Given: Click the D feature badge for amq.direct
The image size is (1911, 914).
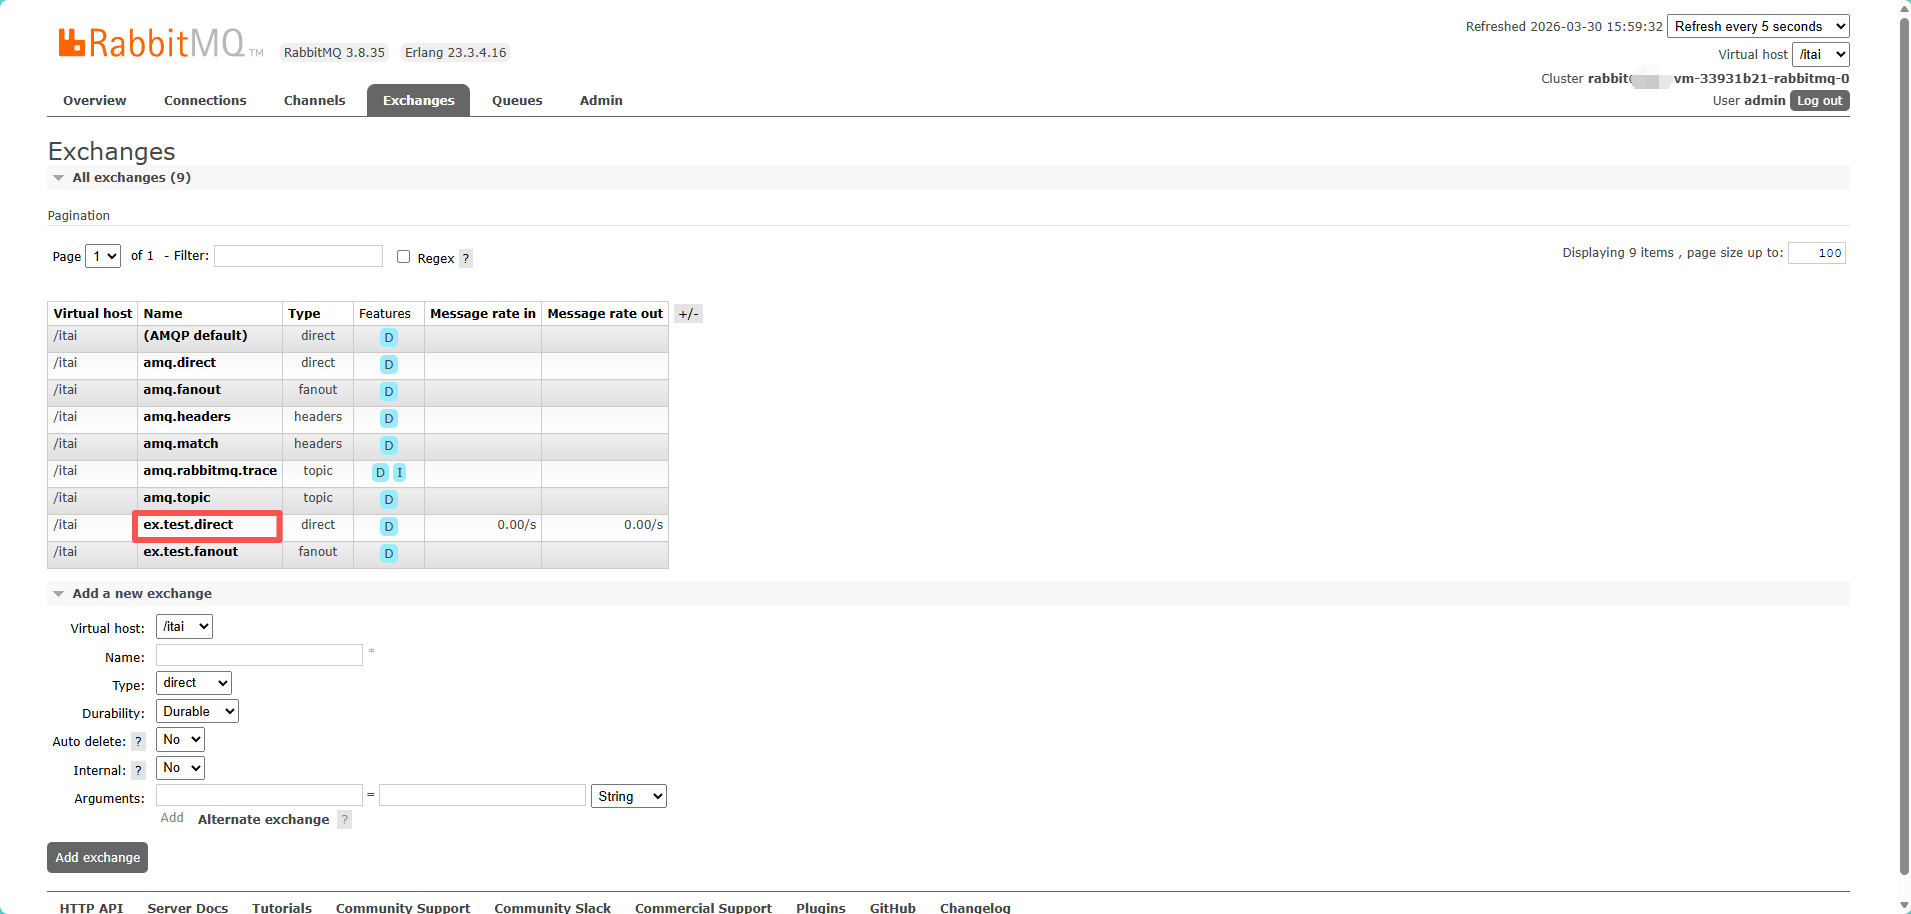Looking at the screenshot, I should click(389, 364).
